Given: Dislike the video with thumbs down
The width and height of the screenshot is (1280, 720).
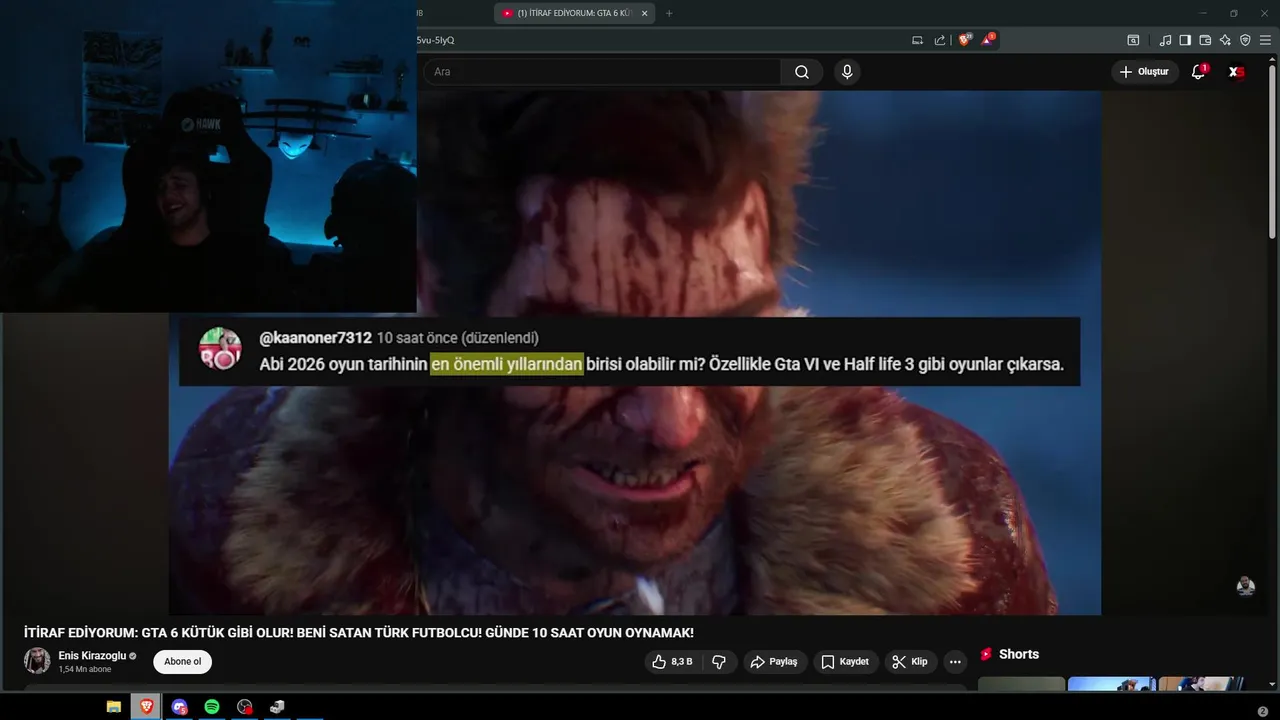Looking at the screenshot, I should pos(718,662).
